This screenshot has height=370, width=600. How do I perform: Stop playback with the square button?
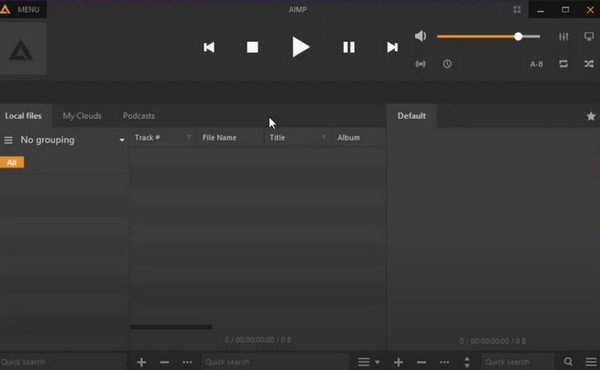tap(252, 47)
